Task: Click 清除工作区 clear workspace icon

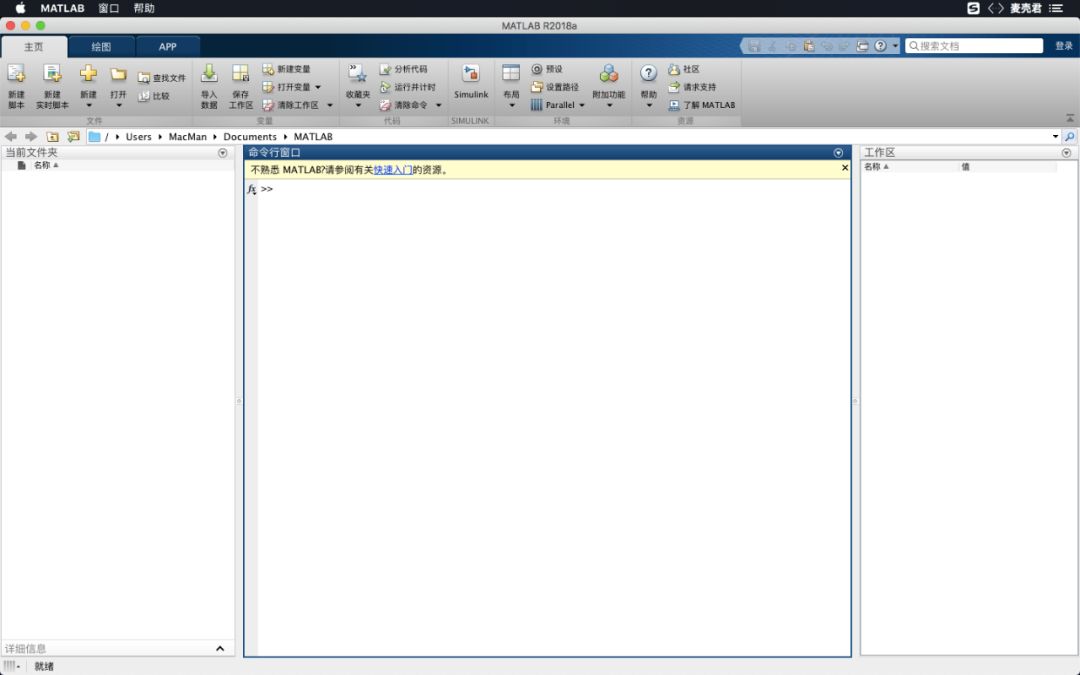Action: tap(268, 105)
